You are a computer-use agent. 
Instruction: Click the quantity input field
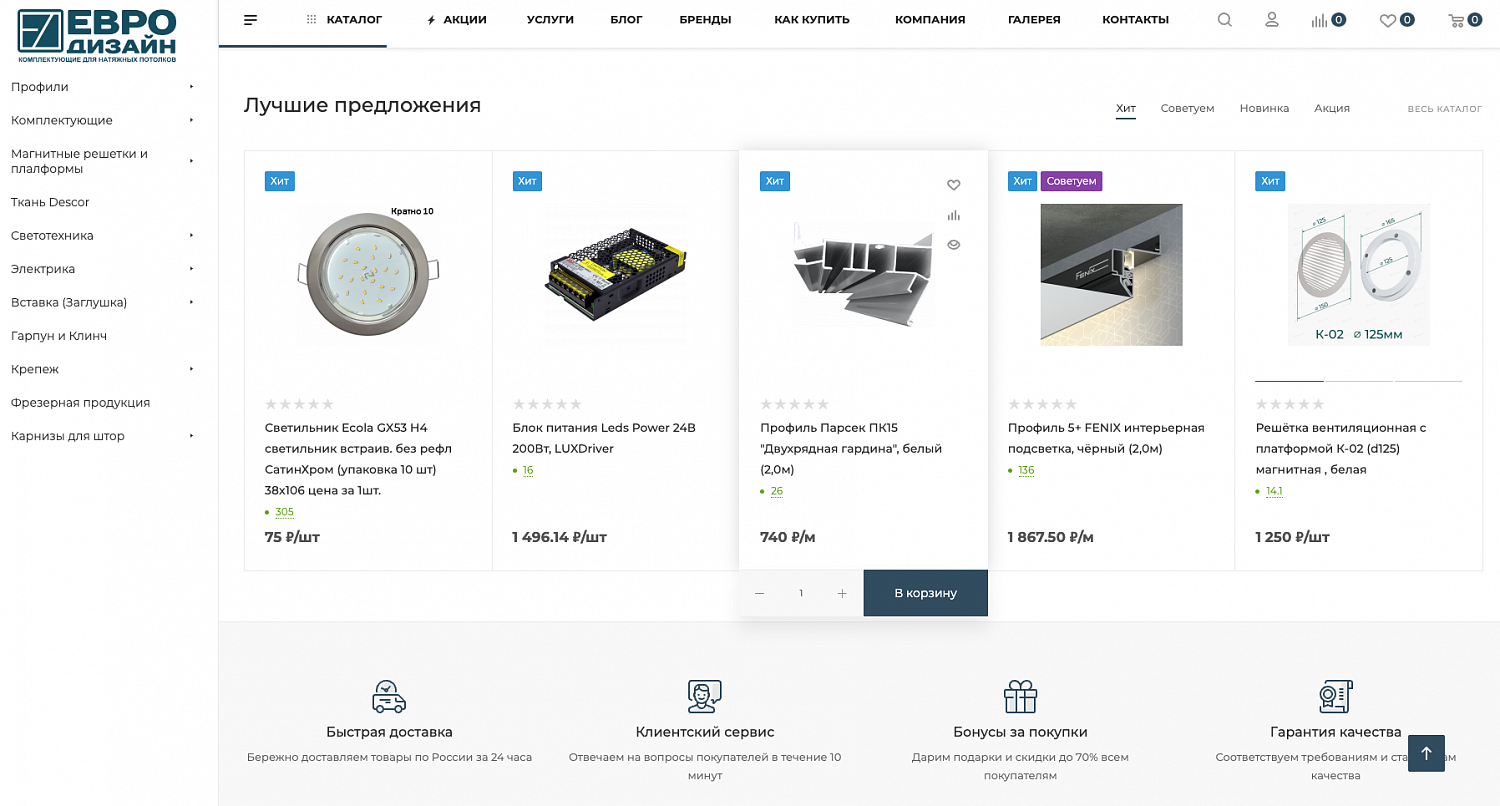click(x=801, y=593)
